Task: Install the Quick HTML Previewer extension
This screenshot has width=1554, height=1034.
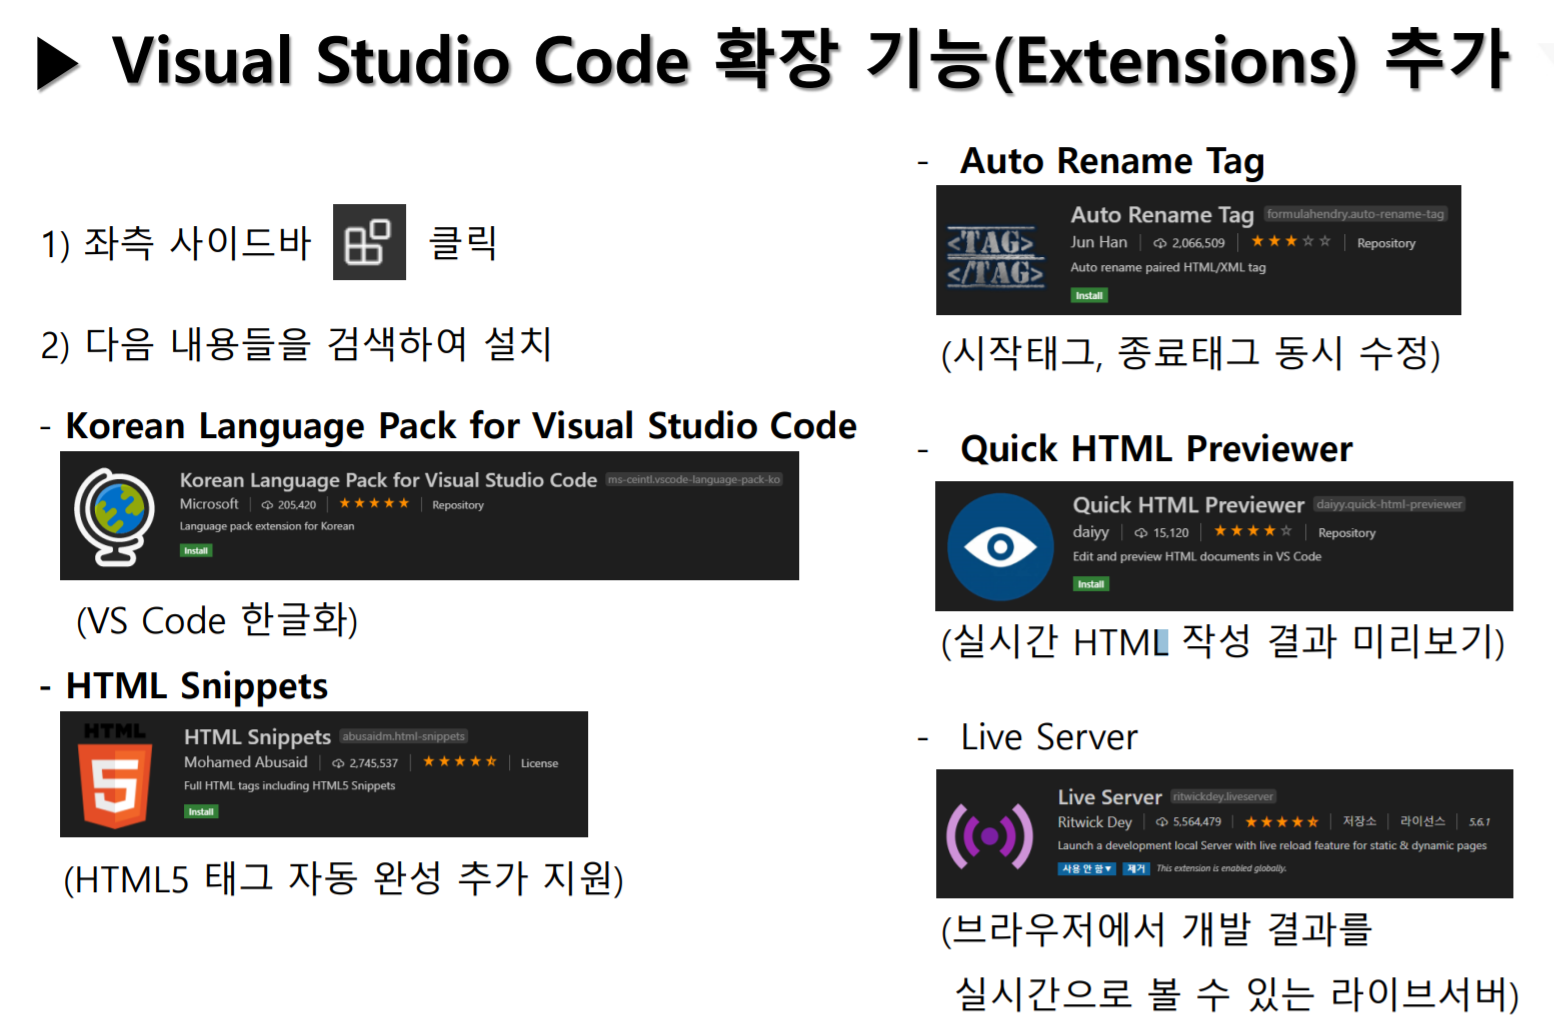Action: tap(1091, 584)
